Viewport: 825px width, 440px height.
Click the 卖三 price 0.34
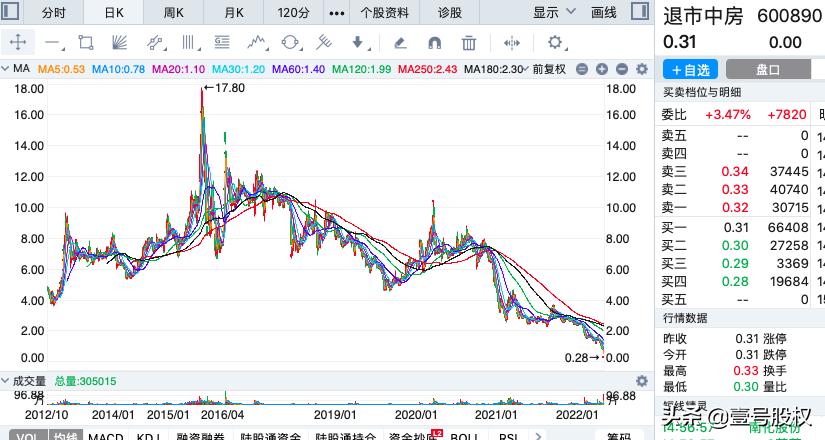tap(735, 171)
